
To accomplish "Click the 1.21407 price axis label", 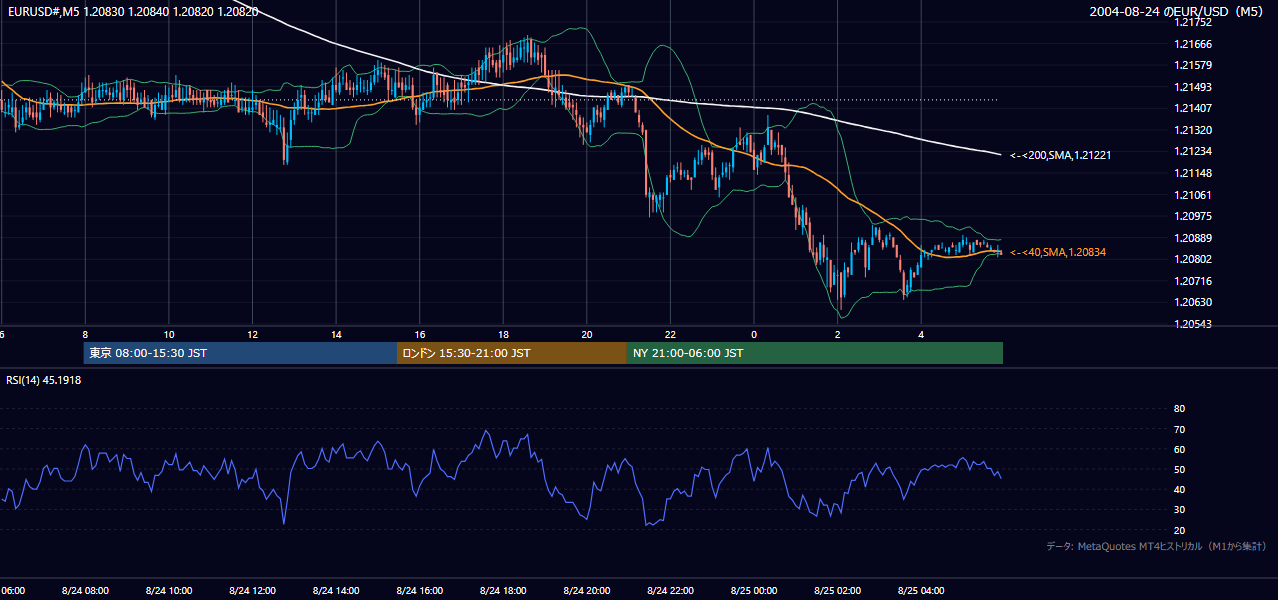I will (x=1192, y=109).
